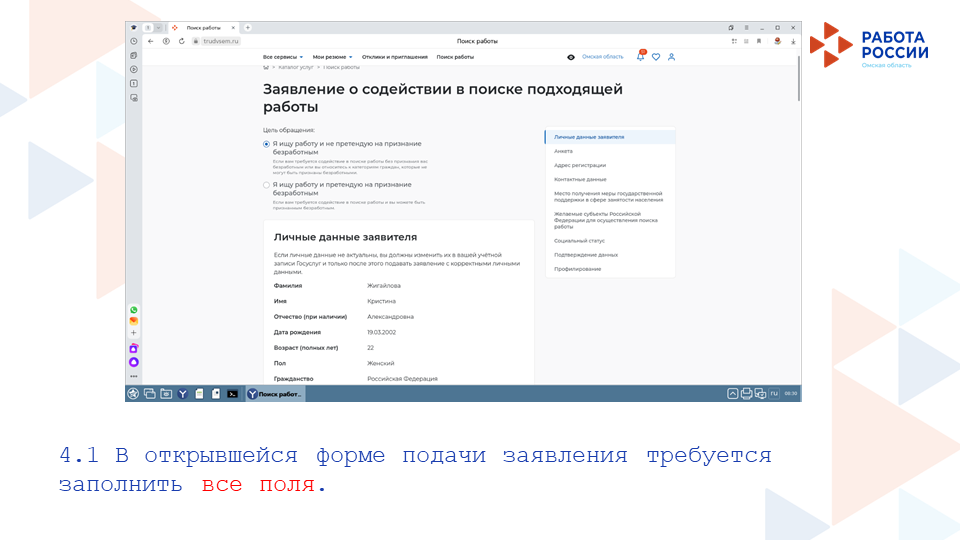Open the user profile icon
The image size is (960, 540).
click(671, 57)
